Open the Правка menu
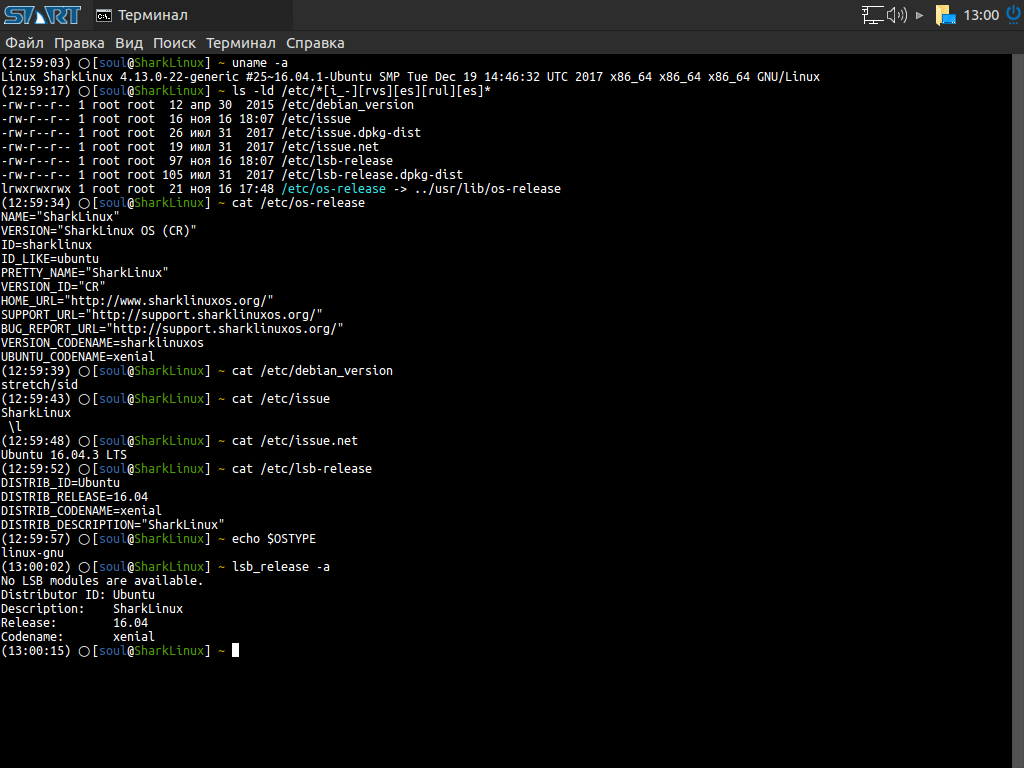The height and width of the screenshot is (768, 1024). click(79, 43)
